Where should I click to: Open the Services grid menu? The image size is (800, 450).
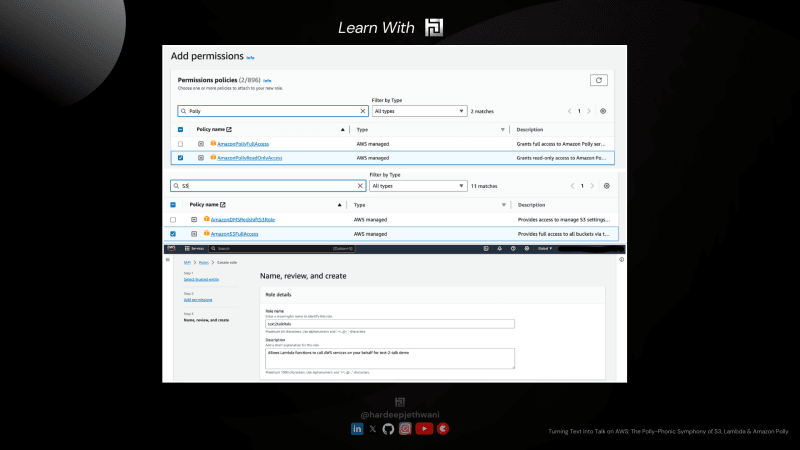(x=194, y=248)
